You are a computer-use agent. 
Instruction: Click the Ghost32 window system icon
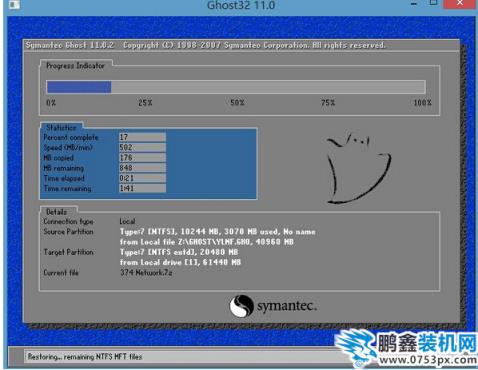[x=14, y=4]
